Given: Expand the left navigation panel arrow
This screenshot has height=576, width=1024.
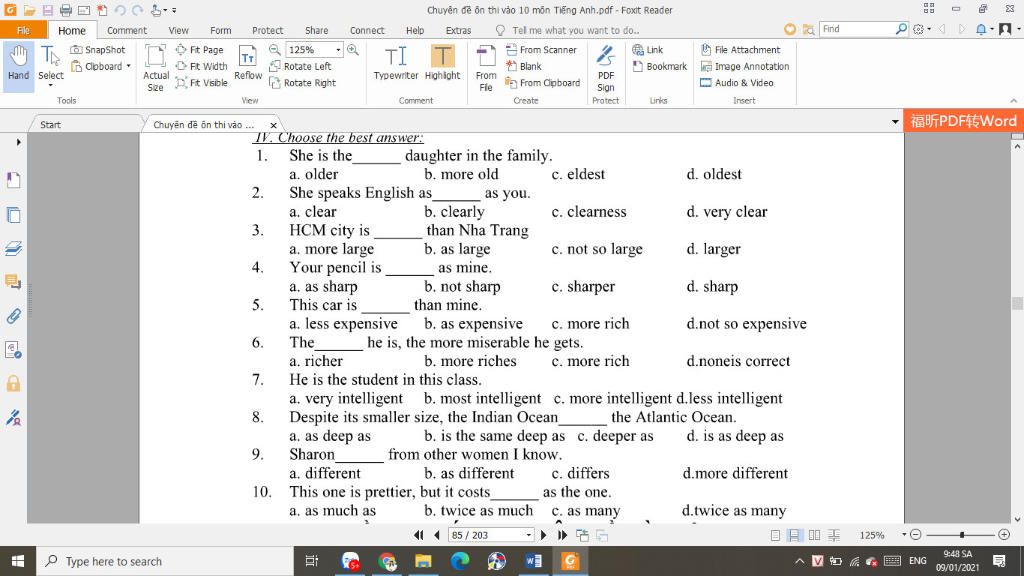Looking at the screenshot, I should point(18,142).
